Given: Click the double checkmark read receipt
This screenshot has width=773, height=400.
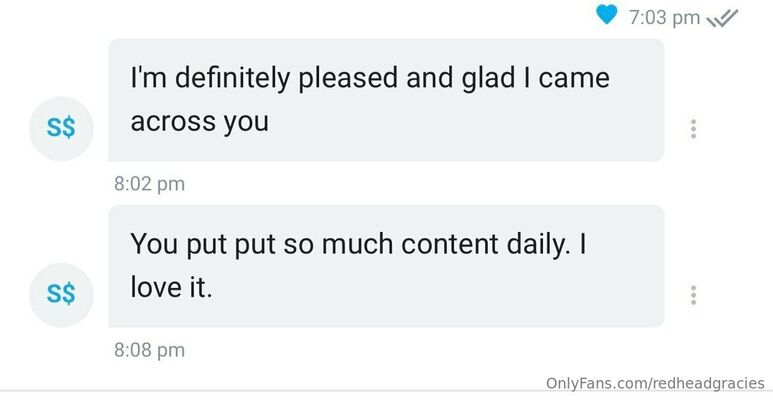Looking at the screenshot, I should [722, 19].
